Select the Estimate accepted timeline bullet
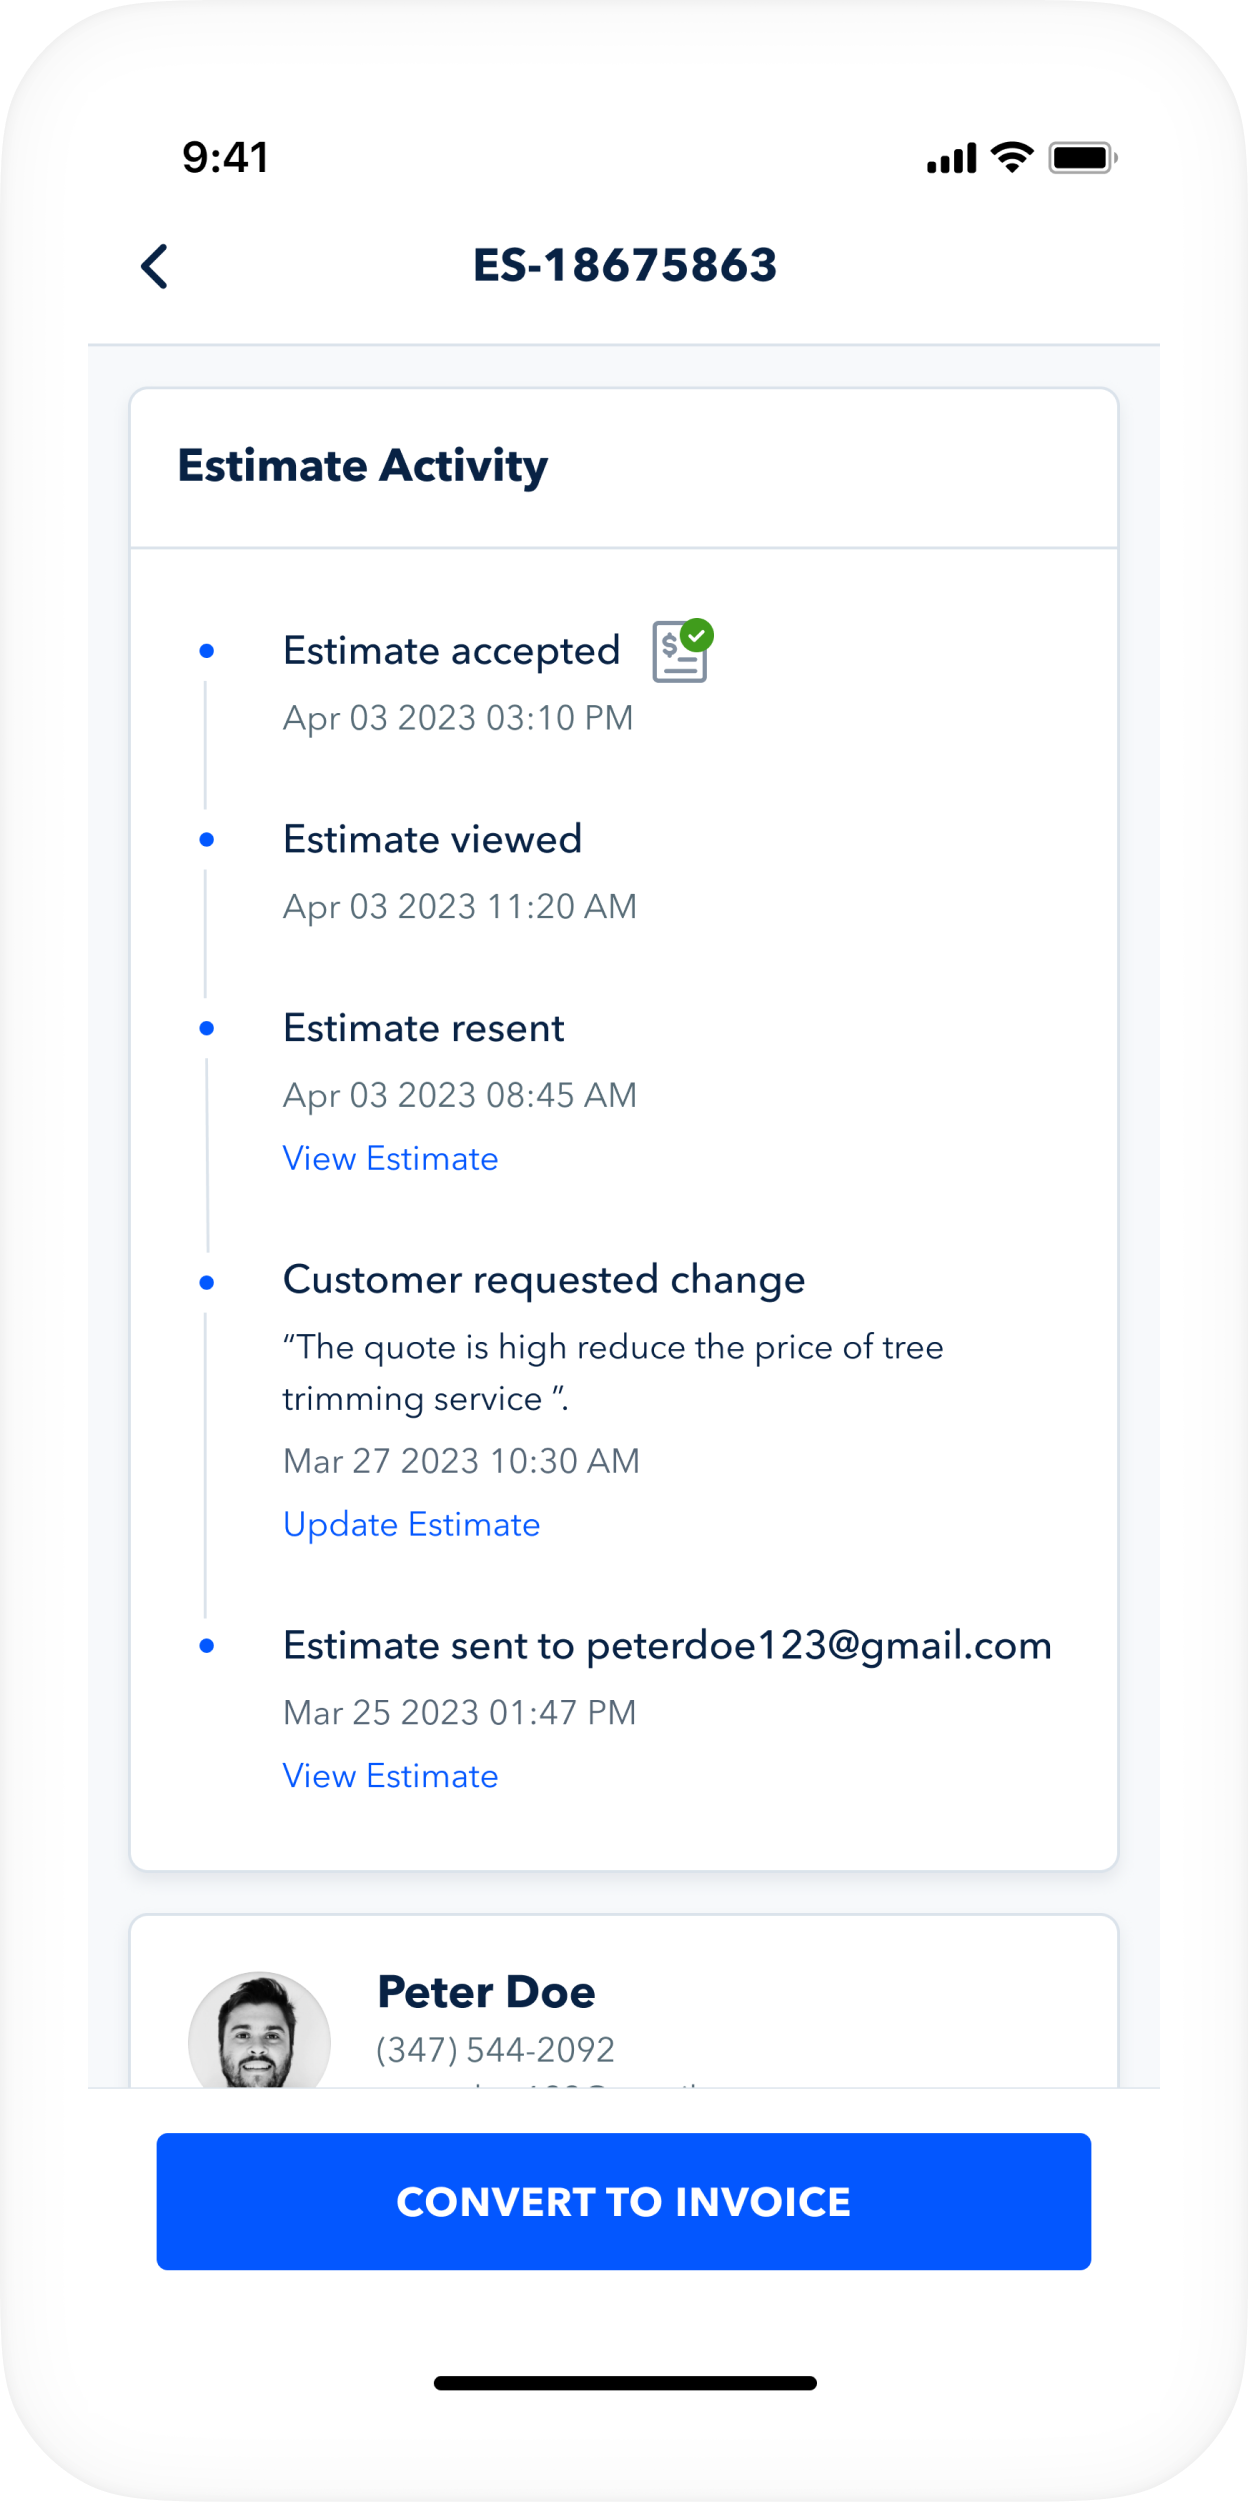1248x2502 pixels. (207, 651)
